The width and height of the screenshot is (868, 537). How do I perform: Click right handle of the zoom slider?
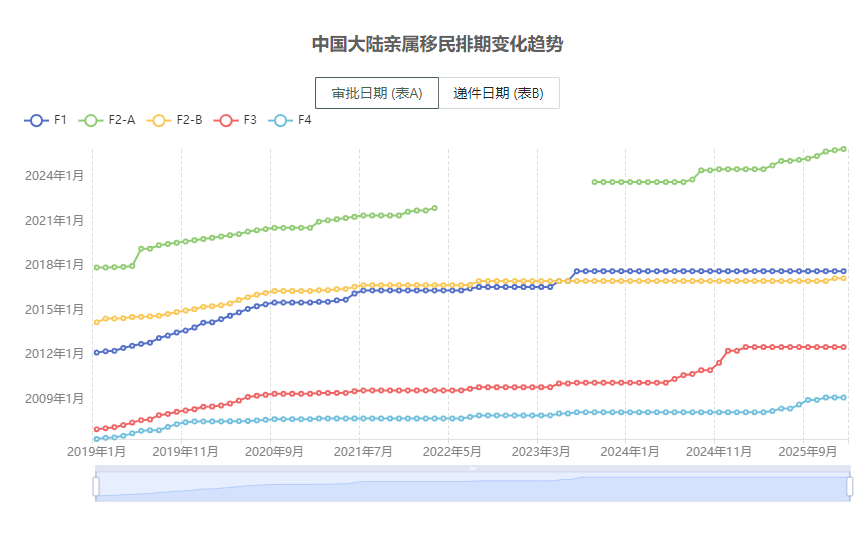tap(849, 486)
